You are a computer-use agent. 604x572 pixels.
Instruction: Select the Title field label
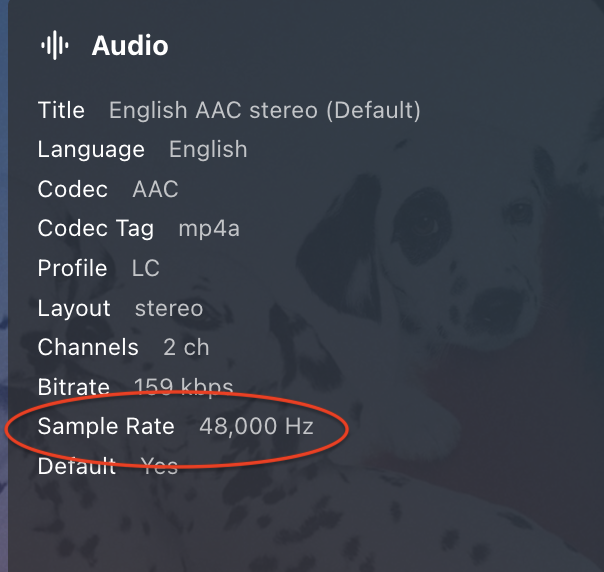click(x=61, y=110)
